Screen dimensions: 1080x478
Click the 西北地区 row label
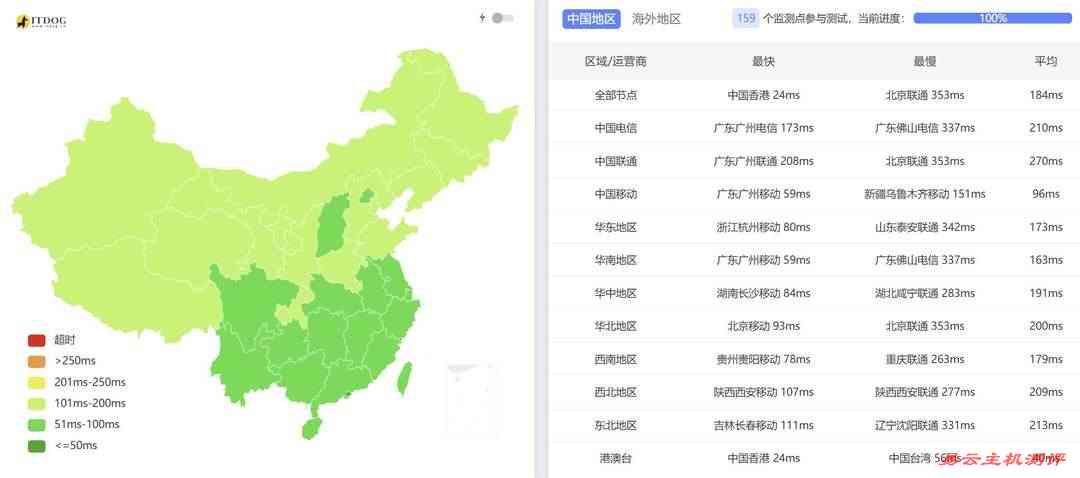(x=616, y=393)
